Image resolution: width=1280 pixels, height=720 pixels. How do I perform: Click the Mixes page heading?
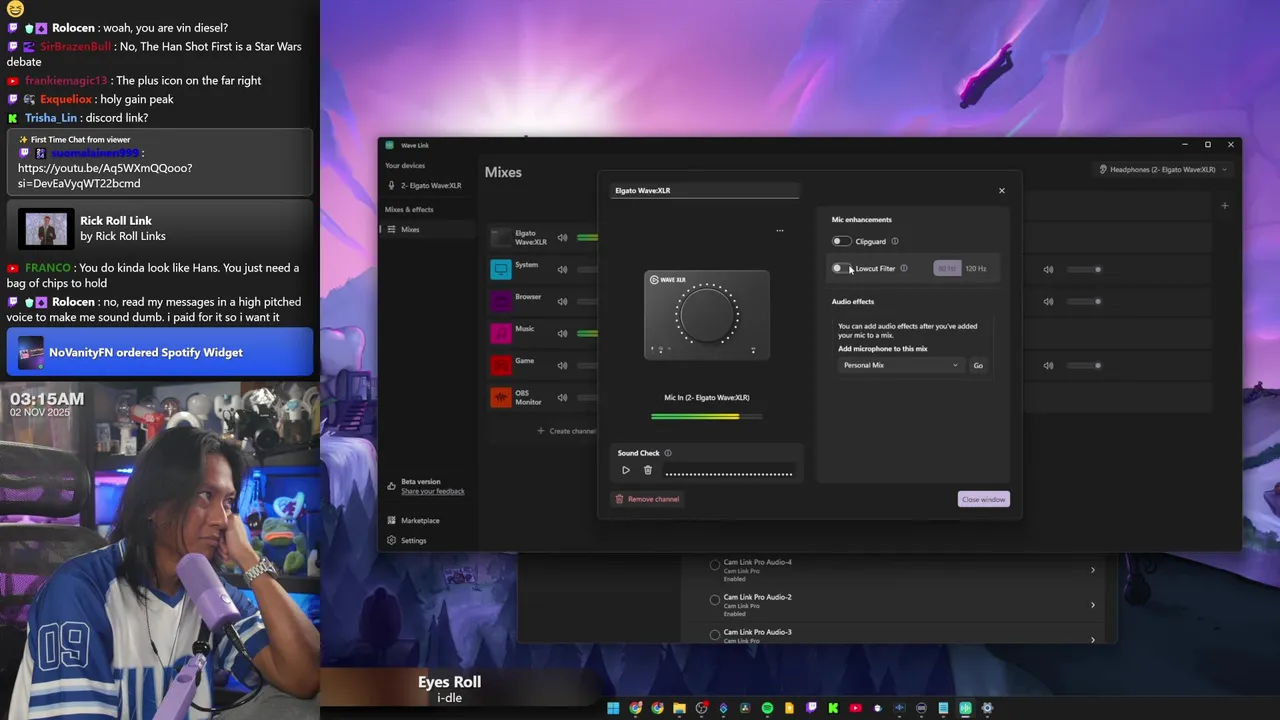(x=503, y=172)
